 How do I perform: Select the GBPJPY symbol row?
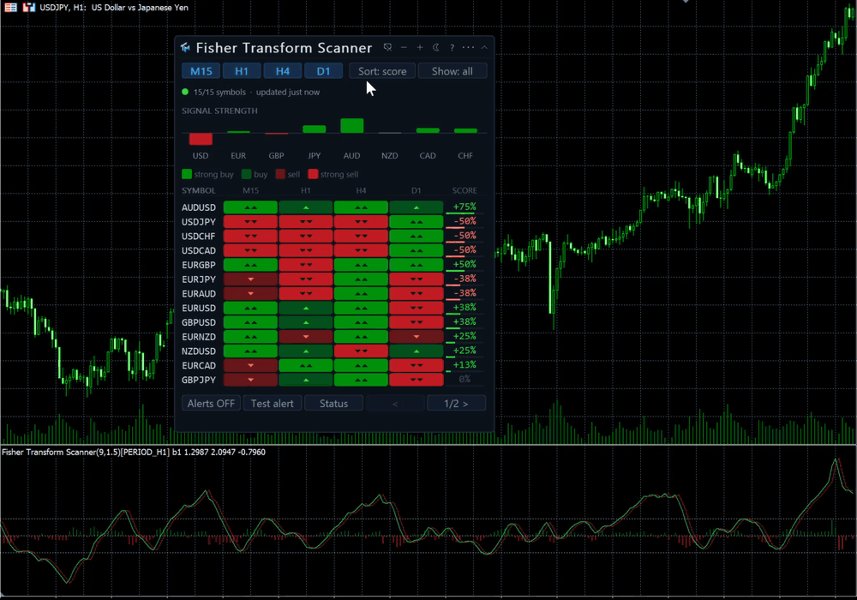(331, 380)
